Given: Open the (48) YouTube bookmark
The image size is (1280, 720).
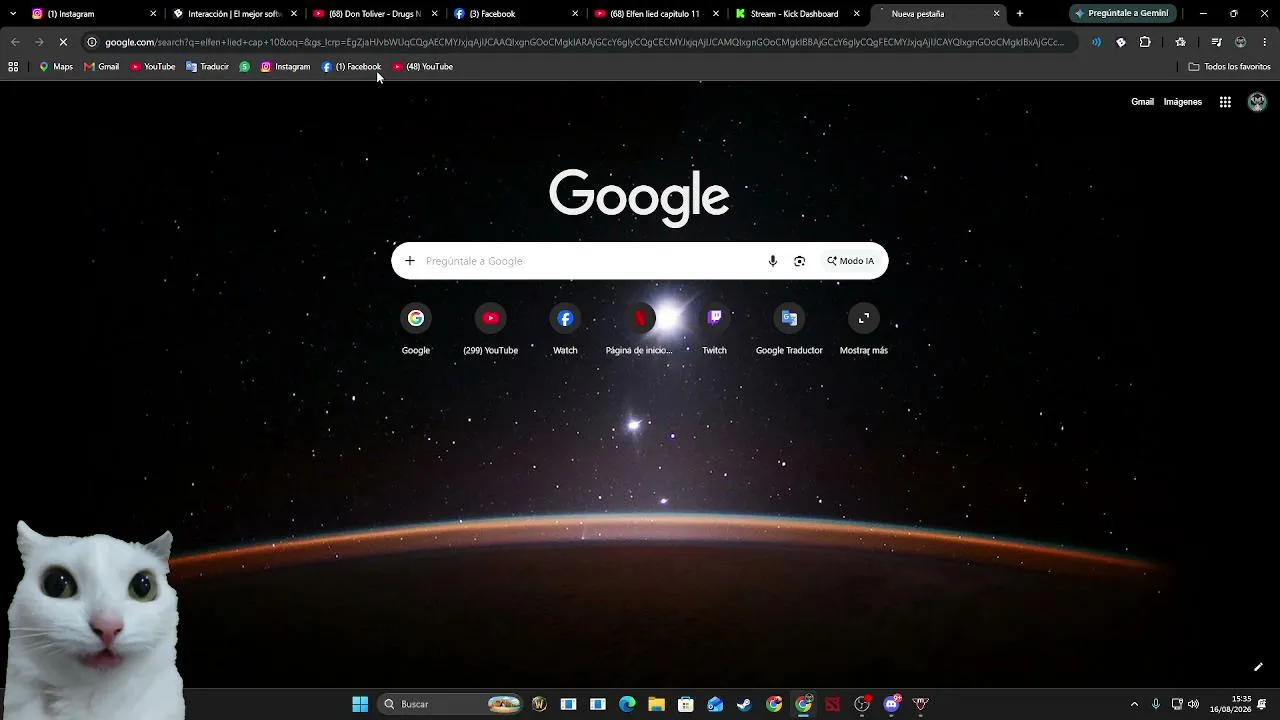Looking at the screenshot, I should click(x=423, y=67).
